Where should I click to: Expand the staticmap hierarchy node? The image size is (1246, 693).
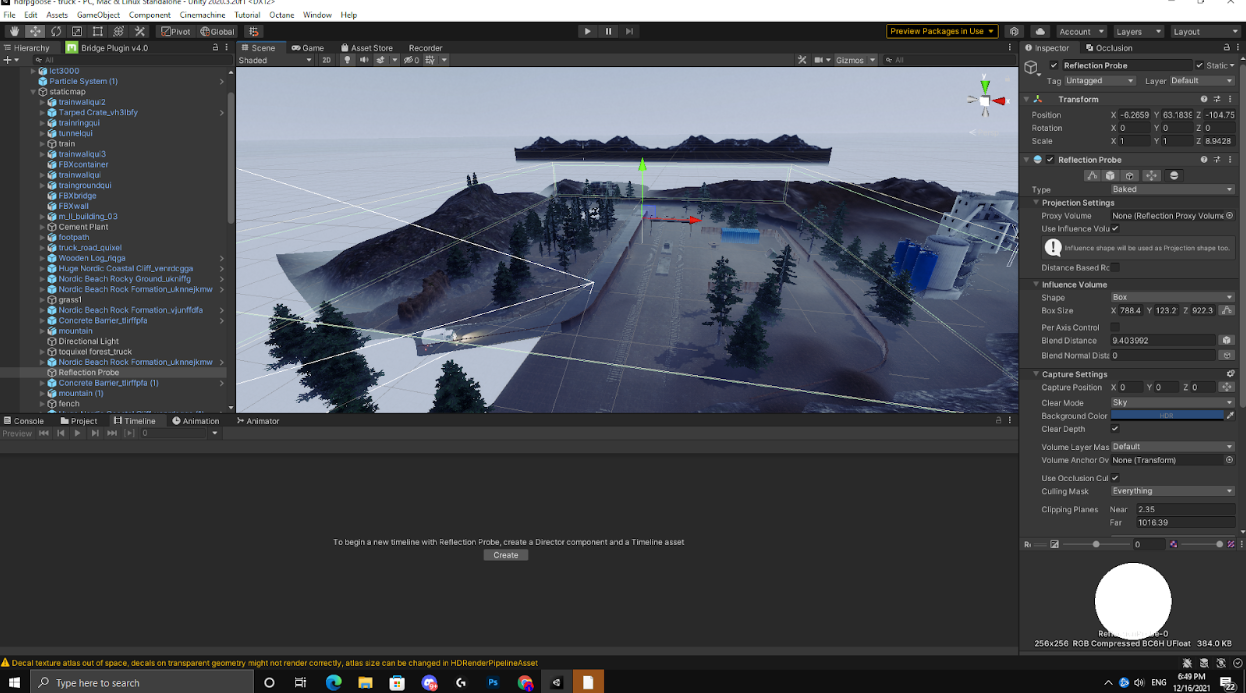[33, 92]
